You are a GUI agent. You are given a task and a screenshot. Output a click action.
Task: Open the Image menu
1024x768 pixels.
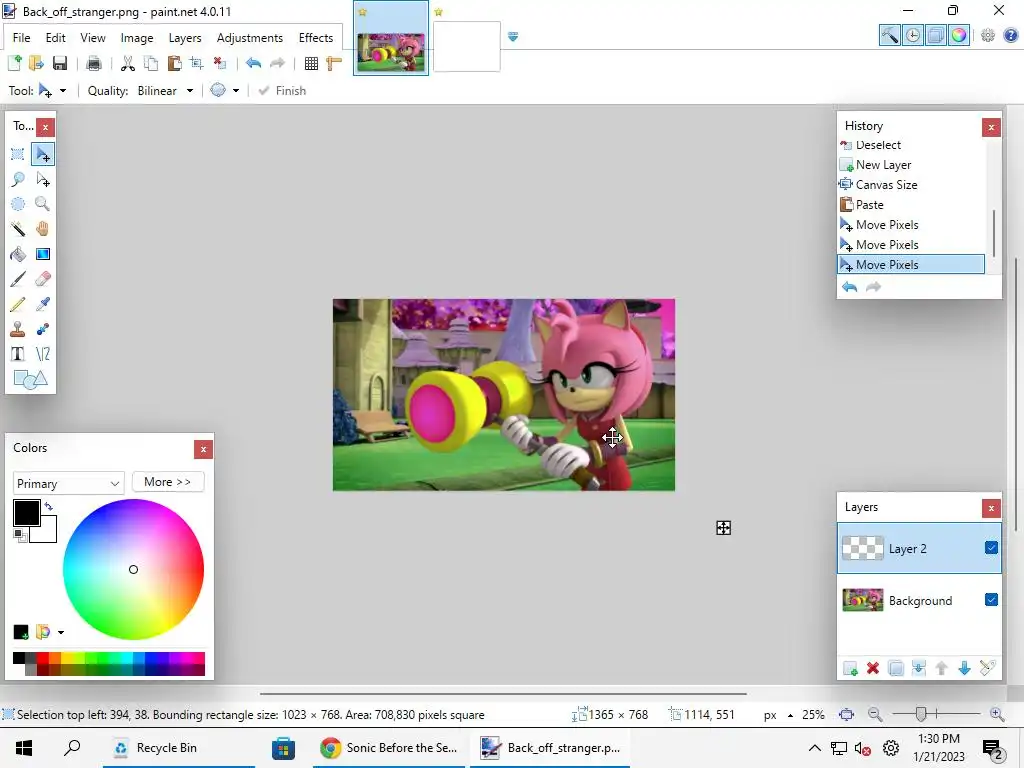point(136,38)
